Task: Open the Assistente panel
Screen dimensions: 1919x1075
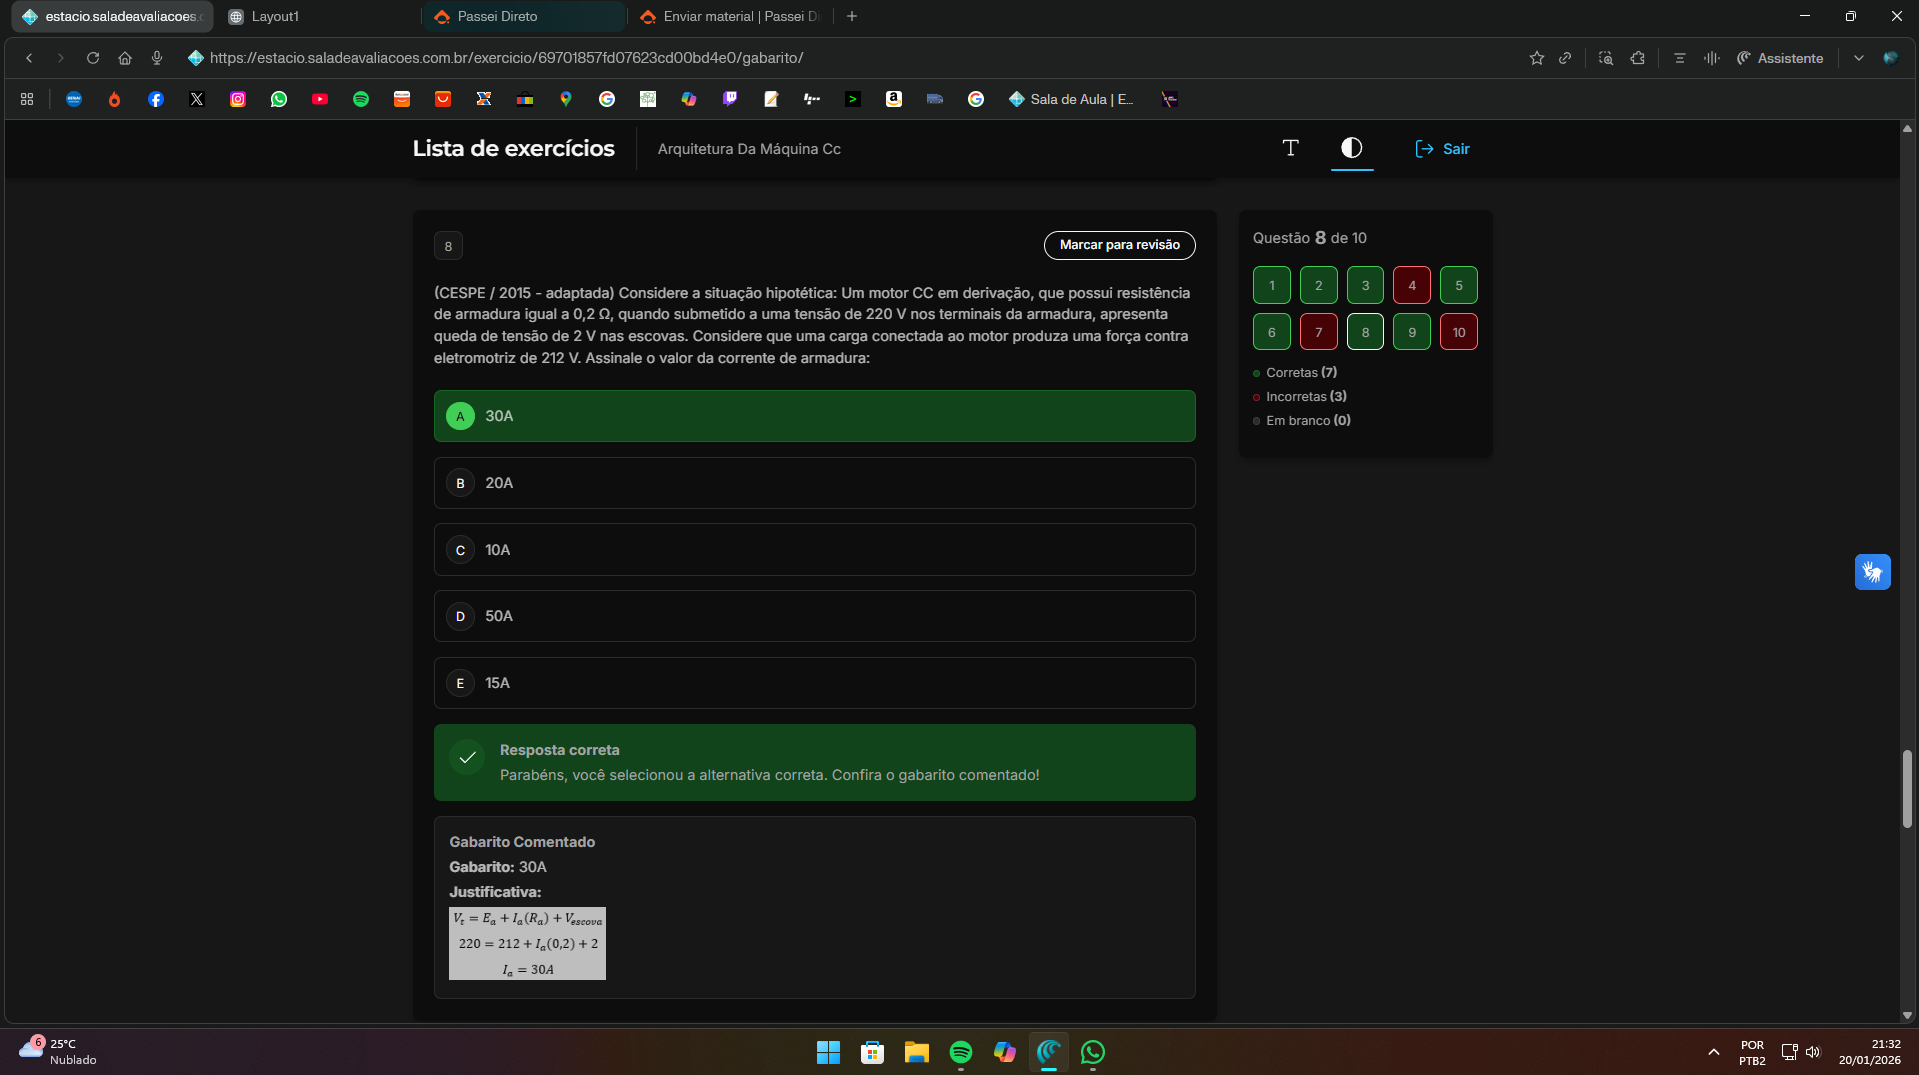Action: (x=1780, y=58)
